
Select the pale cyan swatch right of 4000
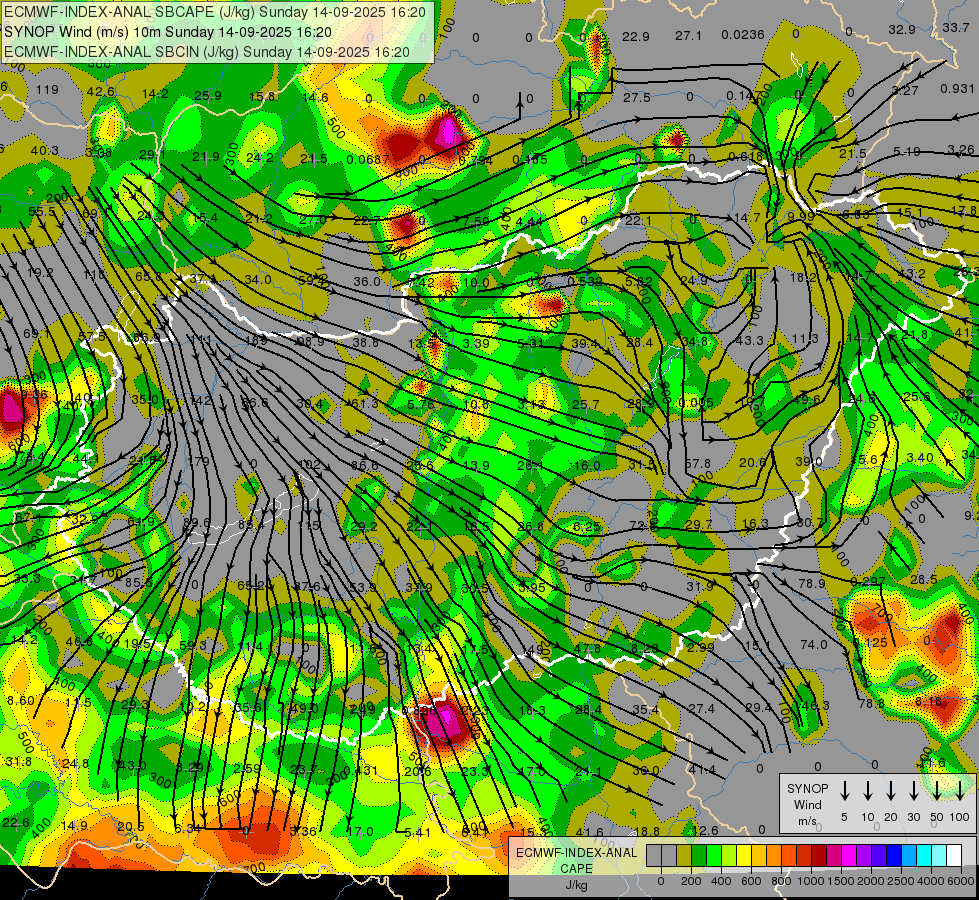click(x=938, y=855)
